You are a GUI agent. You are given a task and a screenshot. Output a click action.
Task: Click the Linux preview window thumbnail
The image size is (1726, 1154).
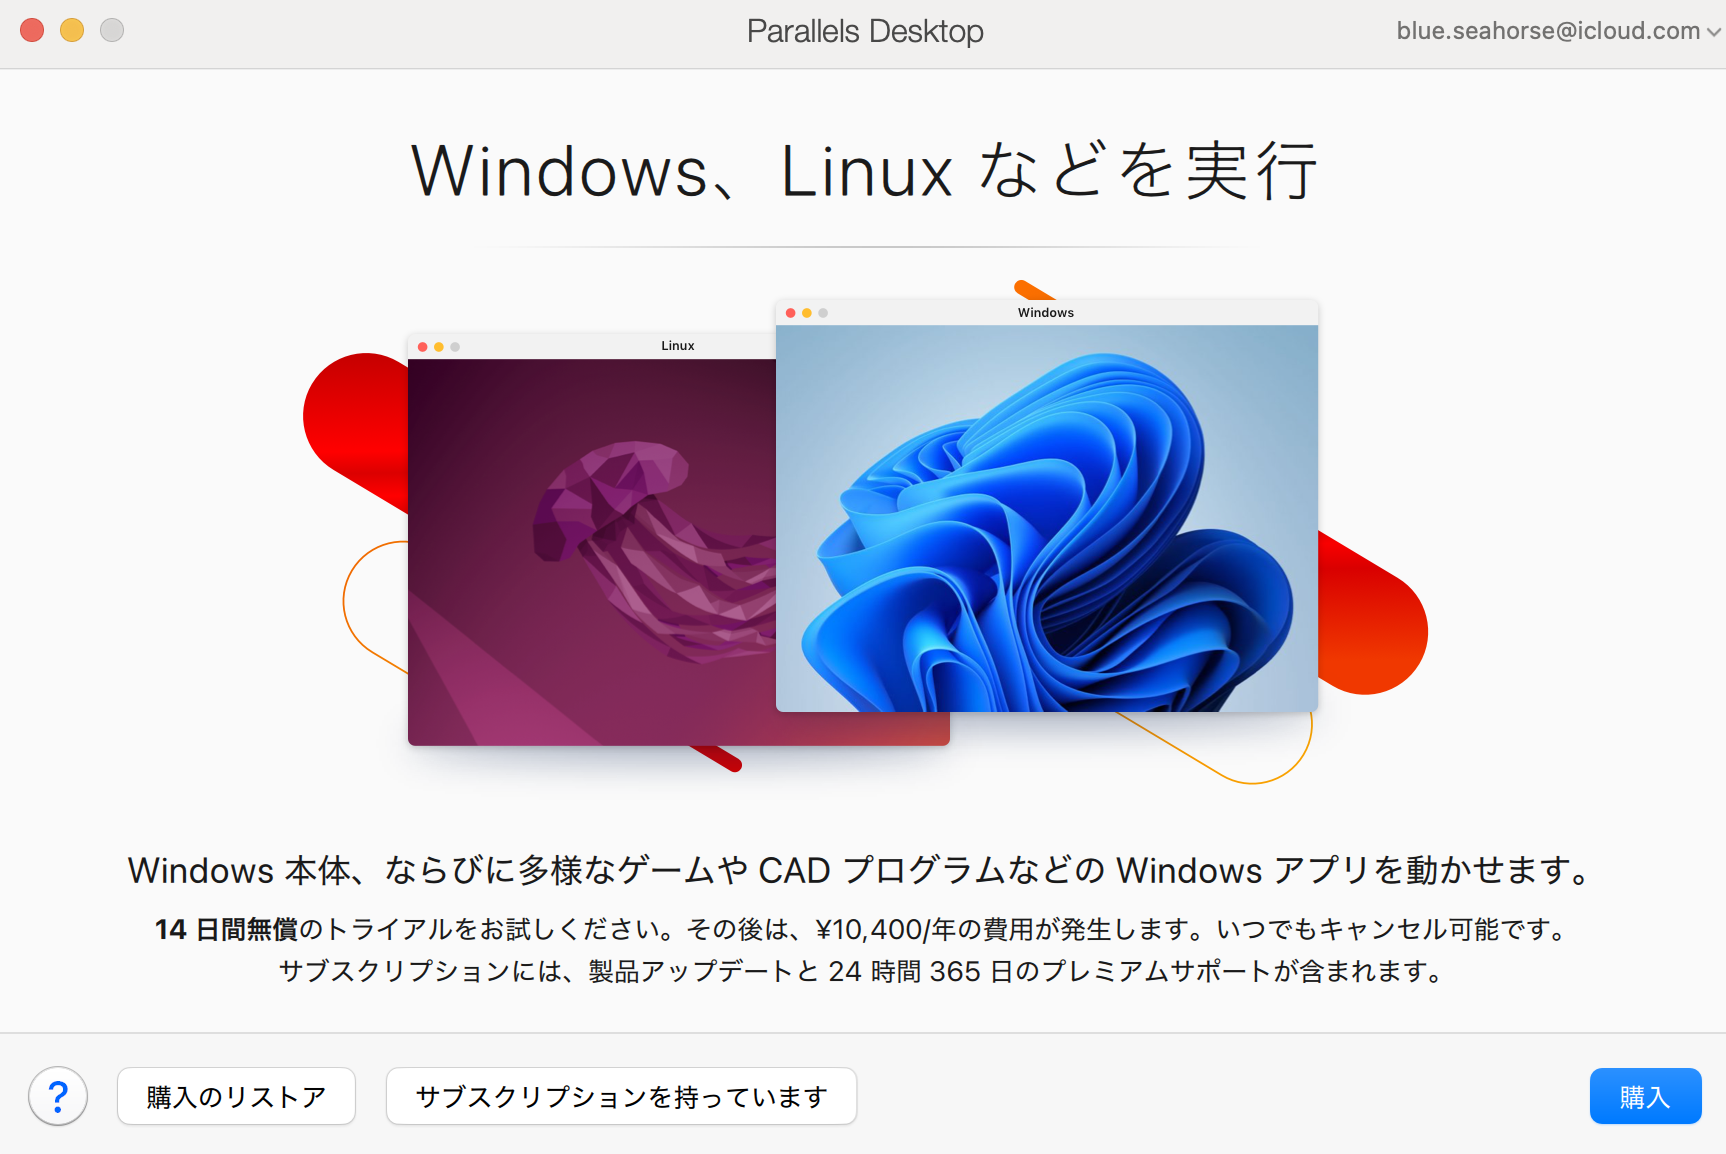pyautogui.click(x=592, y=540)
